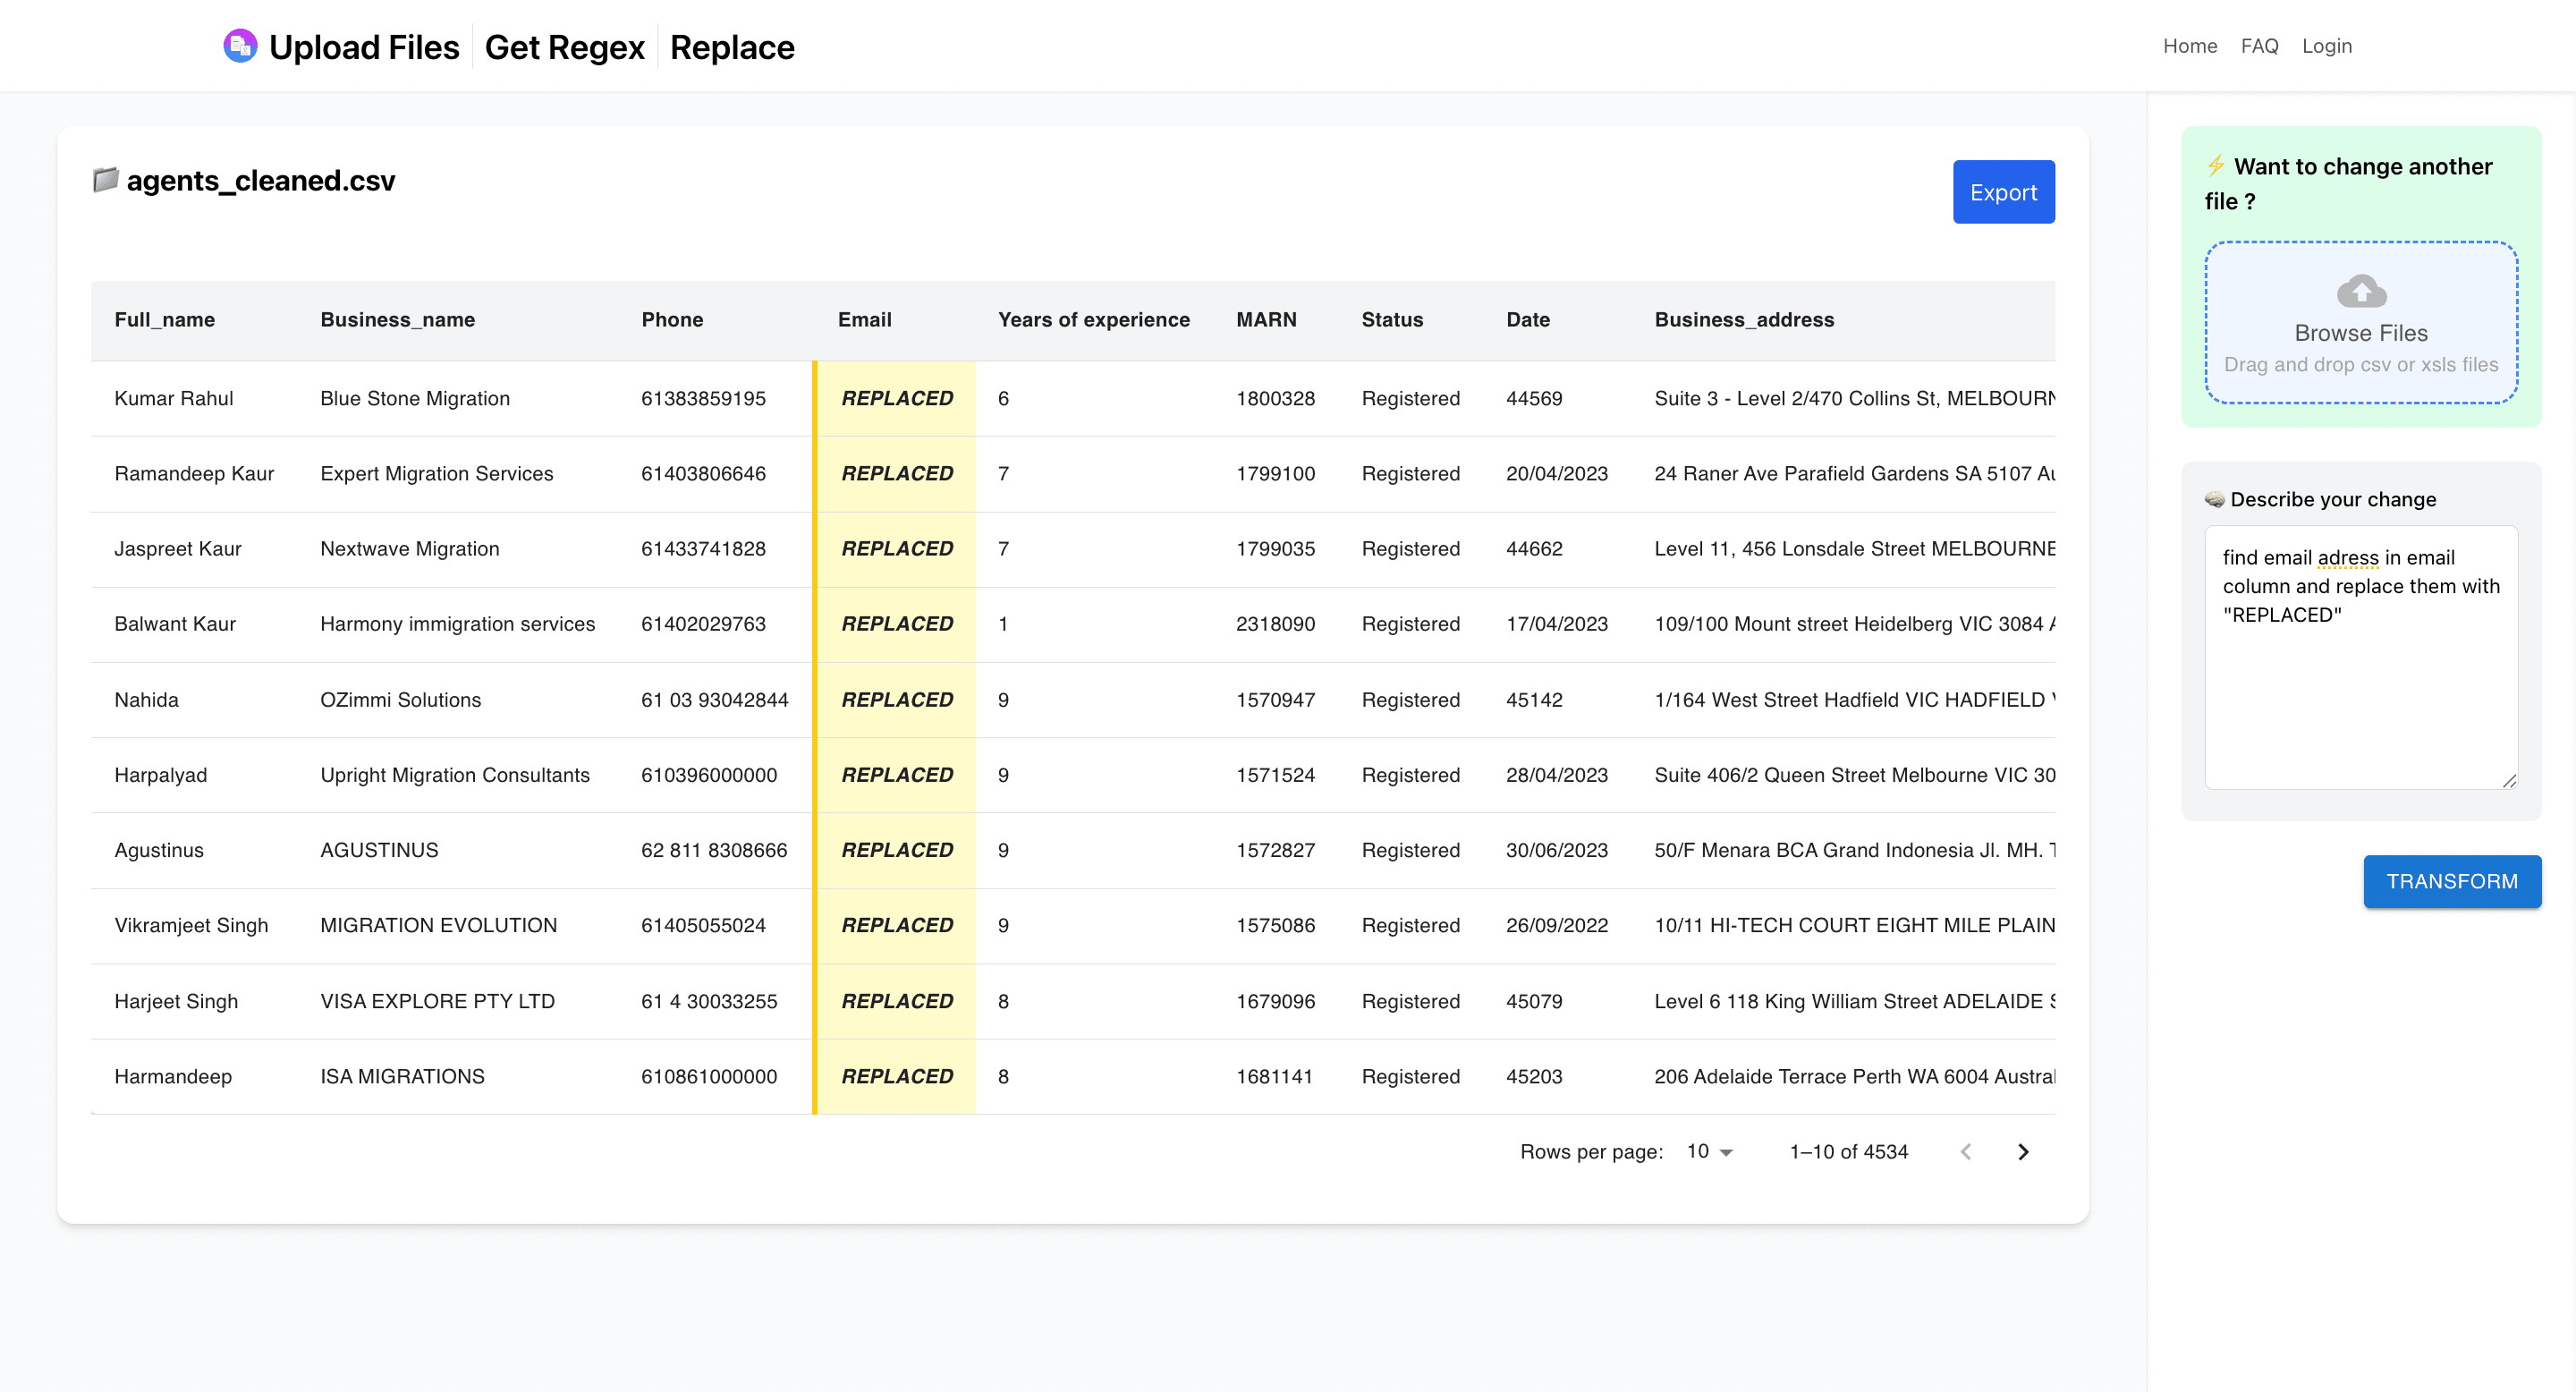Click the cloud upload icon
2576x1392 pixels.
tap(2361, 291)
